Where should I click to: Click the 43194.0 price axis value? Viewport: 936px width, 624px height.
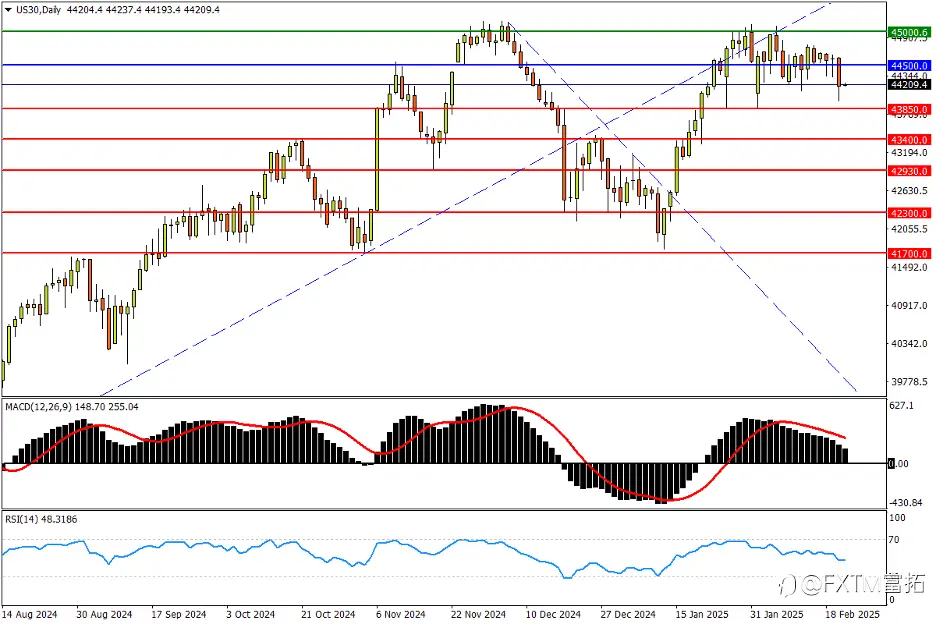[x=909, y=153]
